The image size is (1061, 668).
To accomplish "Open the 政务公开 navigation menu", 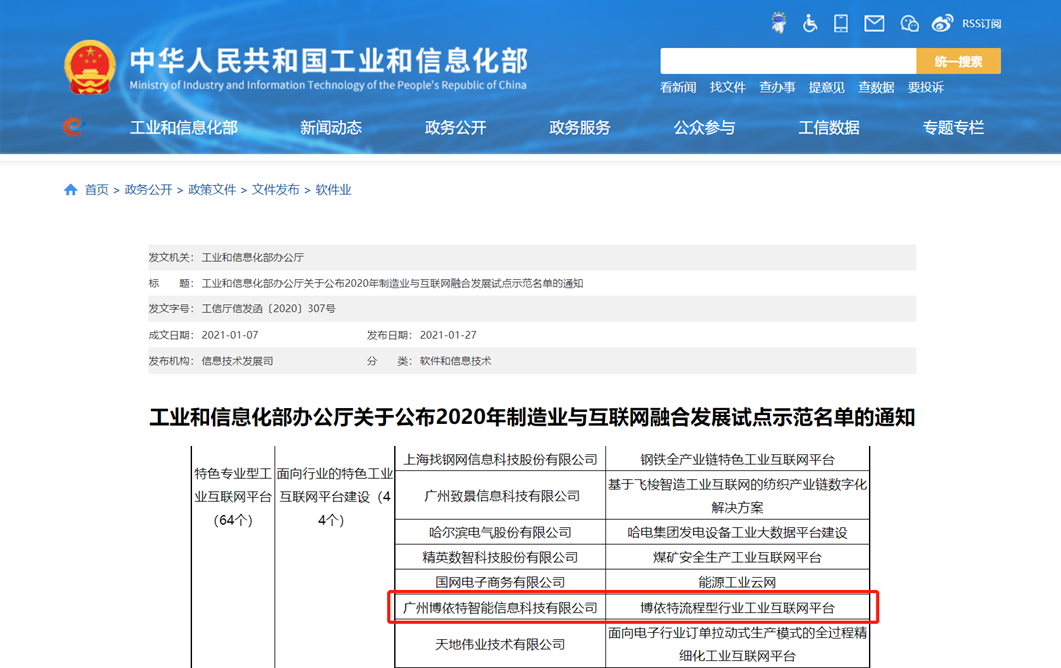I will (455, 127).
